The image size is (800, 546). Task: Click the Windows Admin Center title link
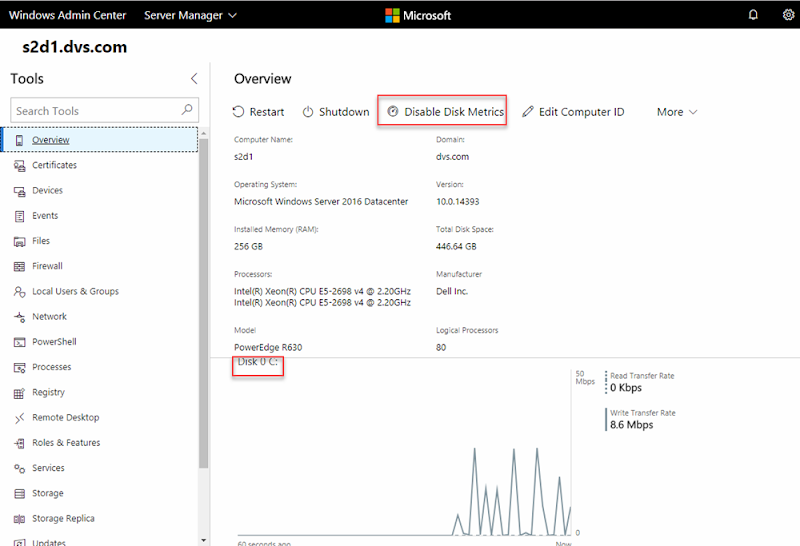pyautogui.click(x=67, y=15)
